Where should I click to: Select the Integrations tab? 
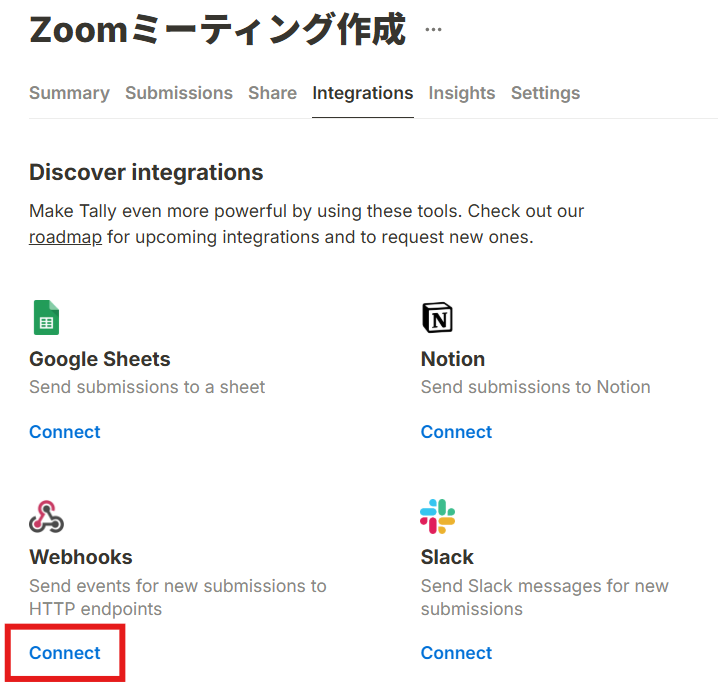pos(363,93)
